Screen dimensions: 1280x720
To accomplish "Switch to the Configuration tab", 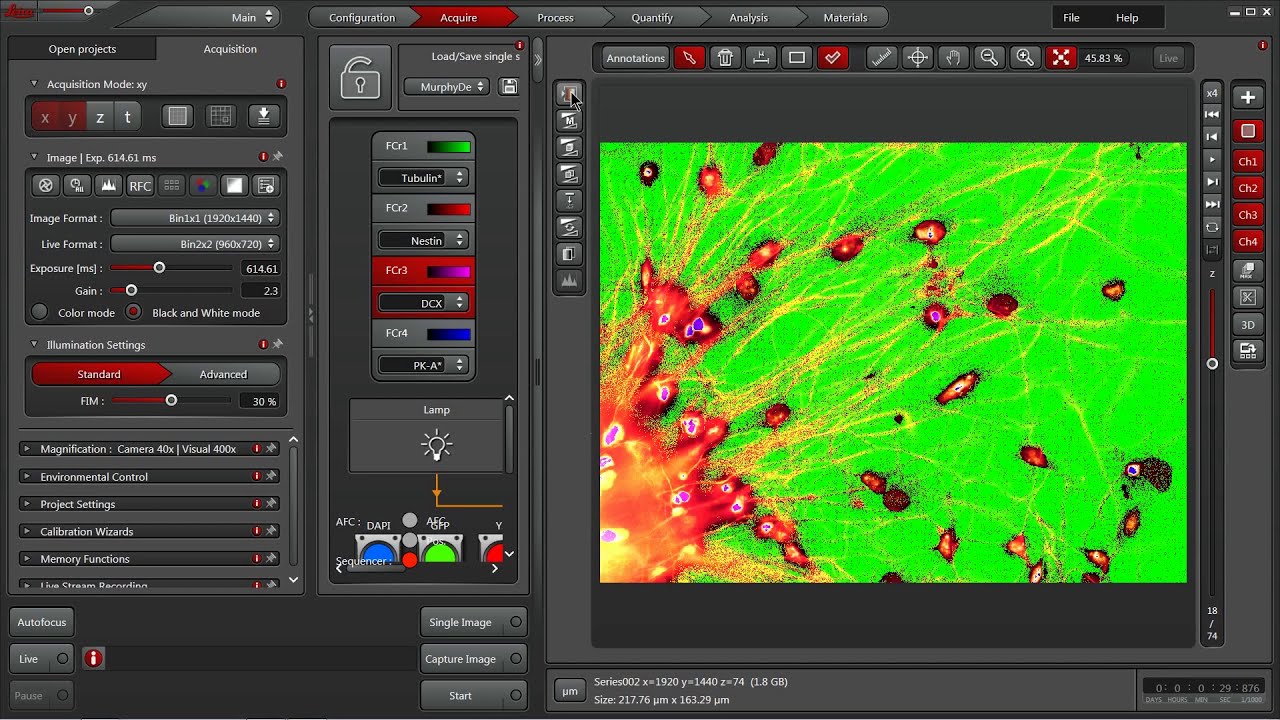I will (x=362, y=17).
